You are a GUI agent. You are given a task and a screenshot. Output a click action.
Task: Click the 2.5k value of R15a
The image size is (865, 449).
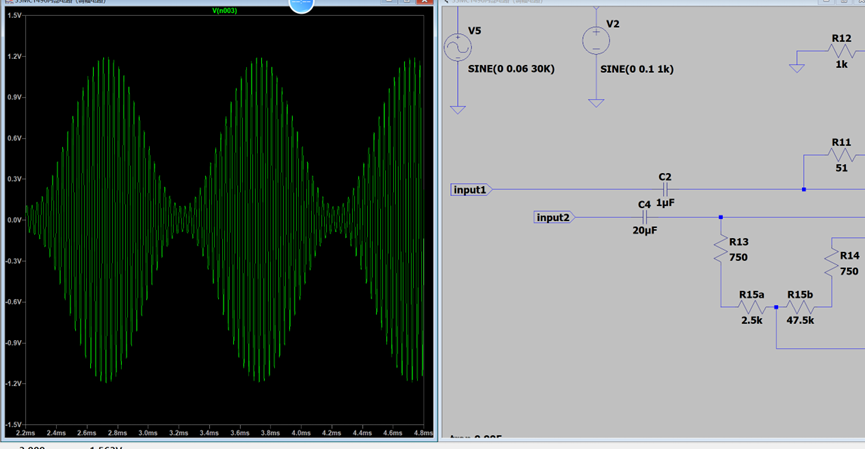(x=751, y=320)
